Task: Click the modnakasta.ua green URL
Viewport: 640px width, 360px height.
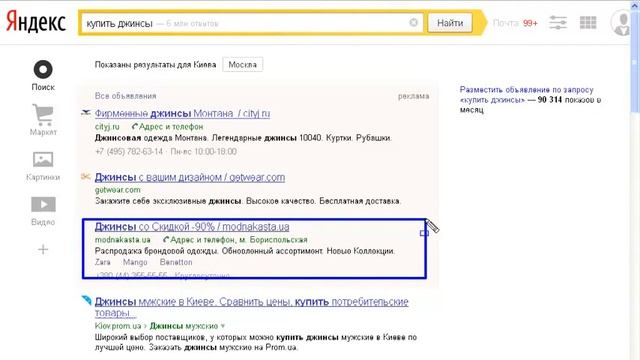Action: coord(122,240)
